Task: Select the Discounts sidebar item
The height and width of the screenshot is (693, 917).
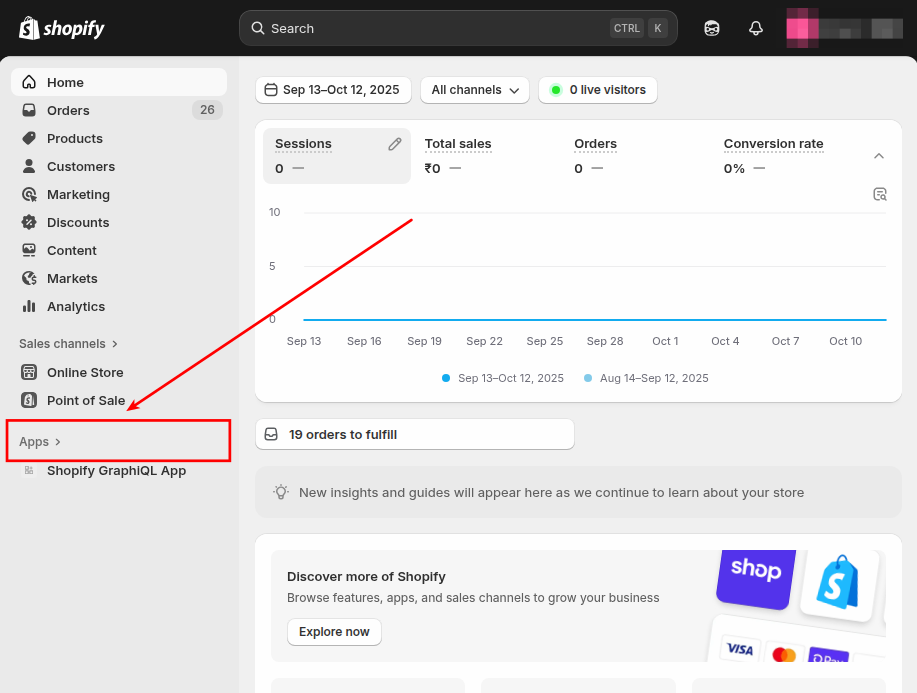Action: pyautogui.click(x=78, y=222)
